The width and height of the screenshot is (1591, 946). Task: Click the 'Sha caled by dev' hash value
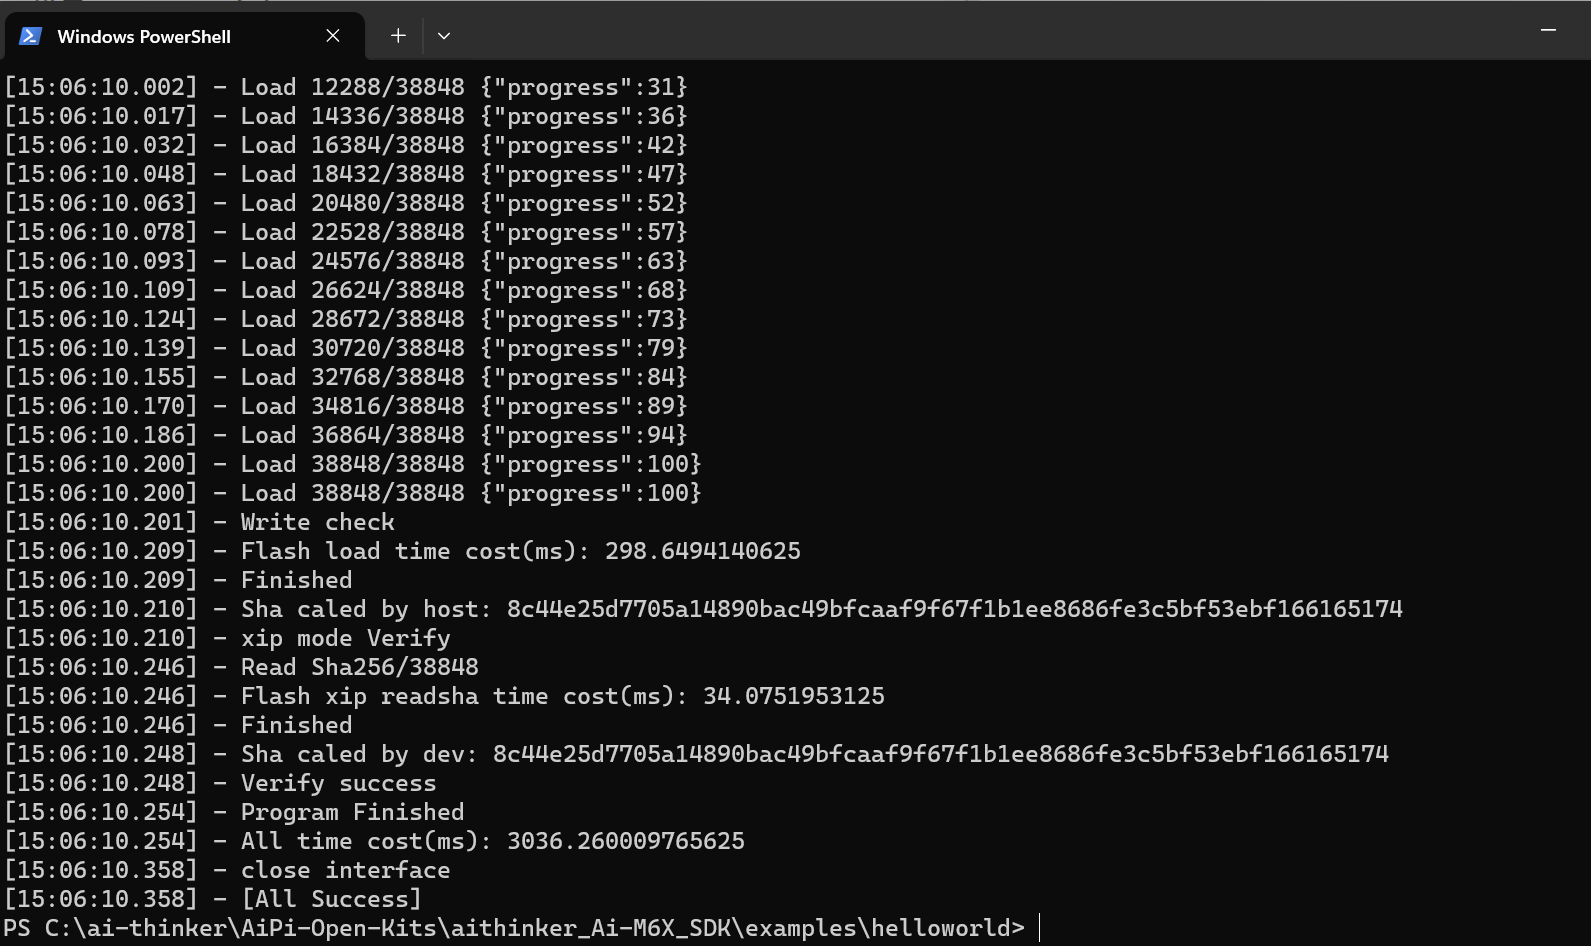pyautogui.click(x=940, y=754)
